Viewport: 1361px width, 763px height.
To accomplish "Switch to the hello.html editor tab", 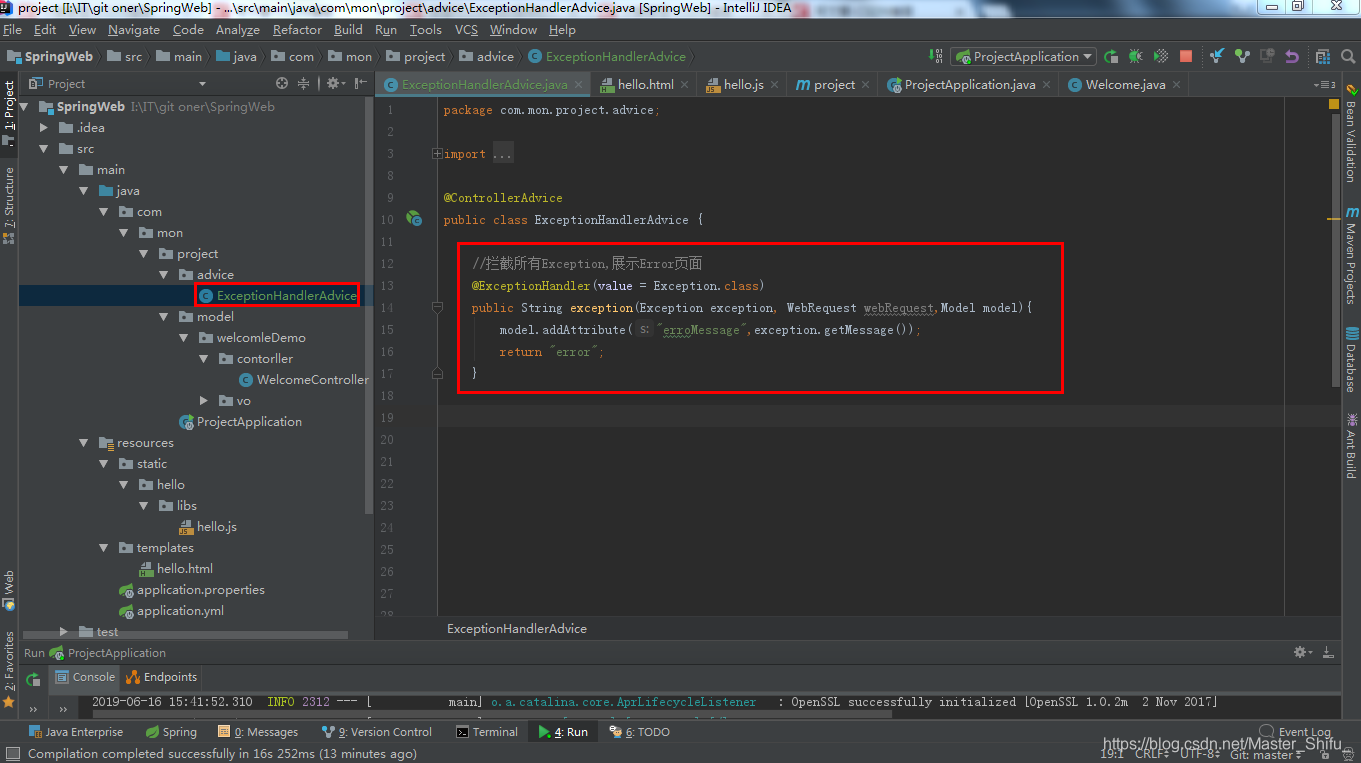I will [645, 85].
